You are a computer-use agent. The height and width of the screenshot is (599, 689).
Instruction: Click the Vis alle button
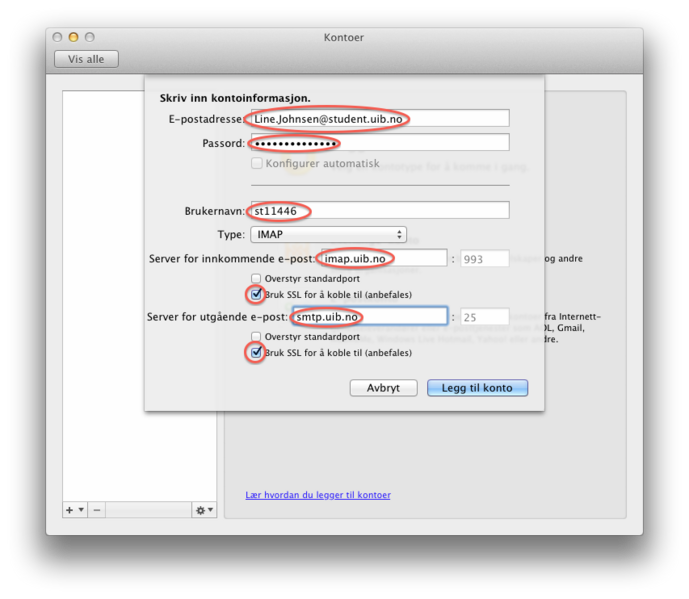pyautogui.click(x=86, y=59)
